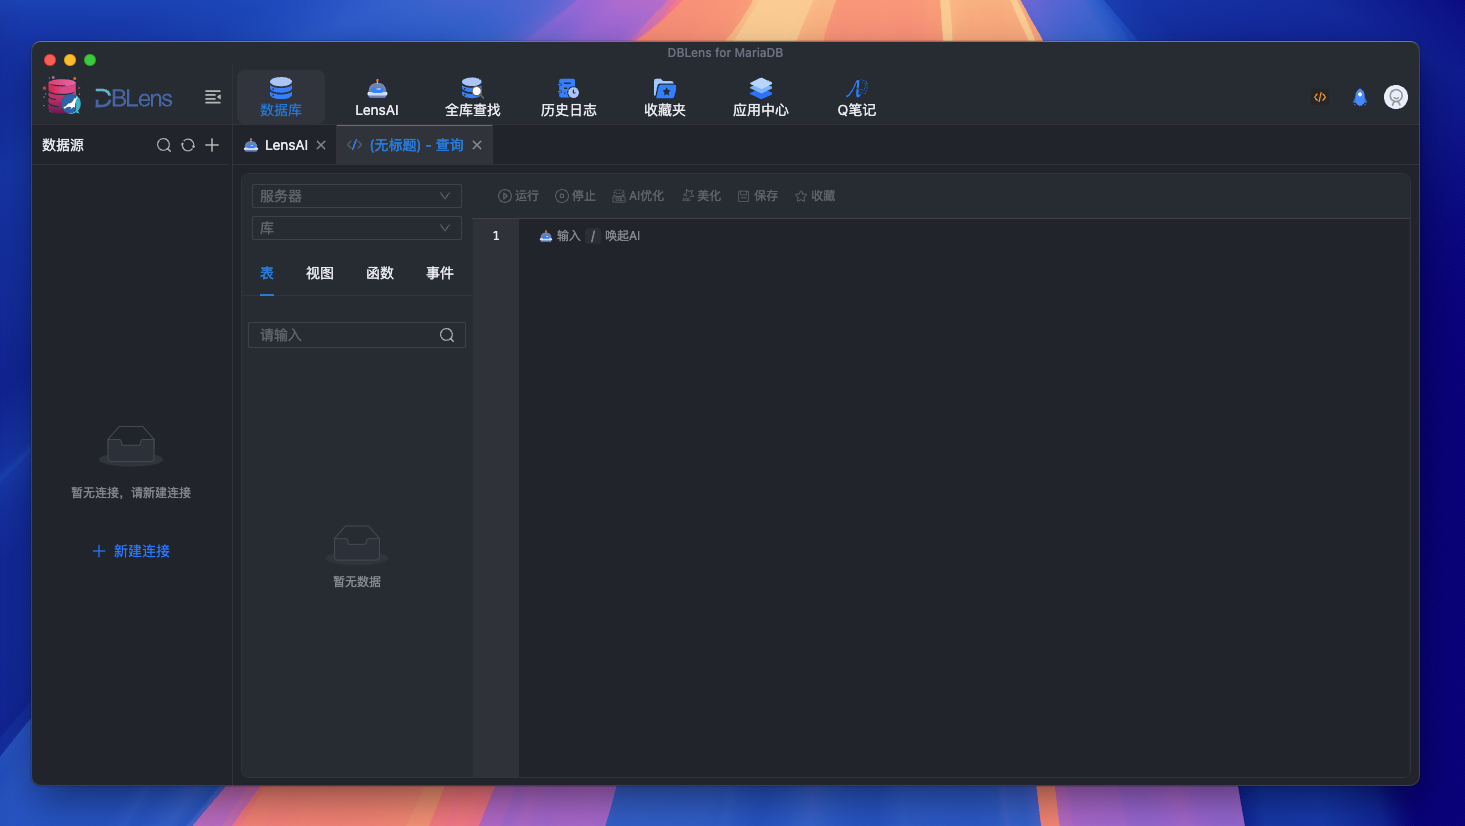Stop the query with 停止
This screenshot has height=826, width=1465.
[x=575, y=196]
